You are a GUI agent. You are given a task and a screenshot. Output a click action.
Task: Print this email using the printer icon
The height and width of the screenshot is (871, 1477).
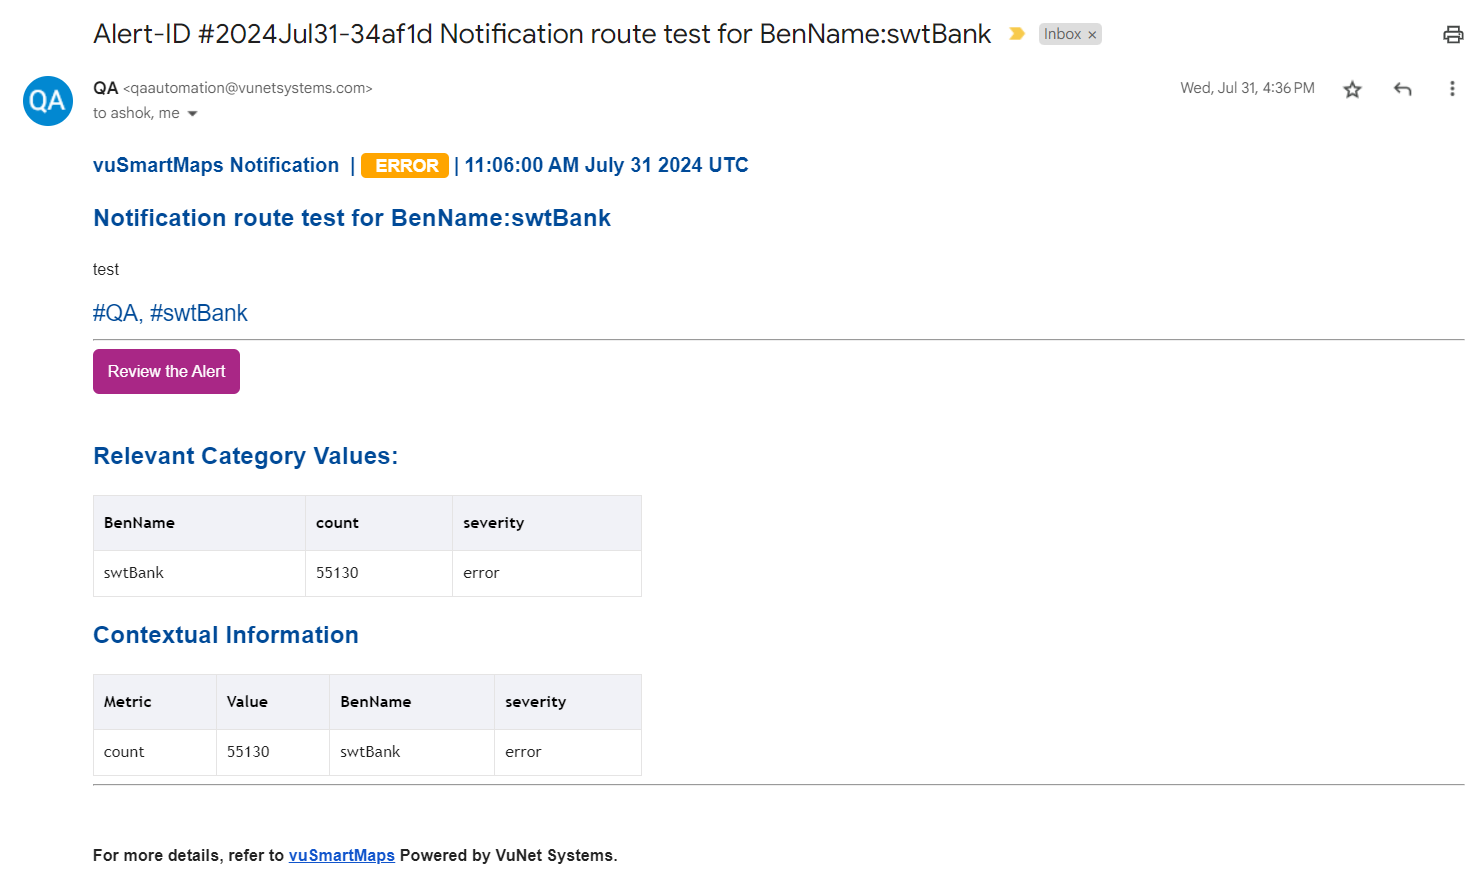[x=1452, y=35]
